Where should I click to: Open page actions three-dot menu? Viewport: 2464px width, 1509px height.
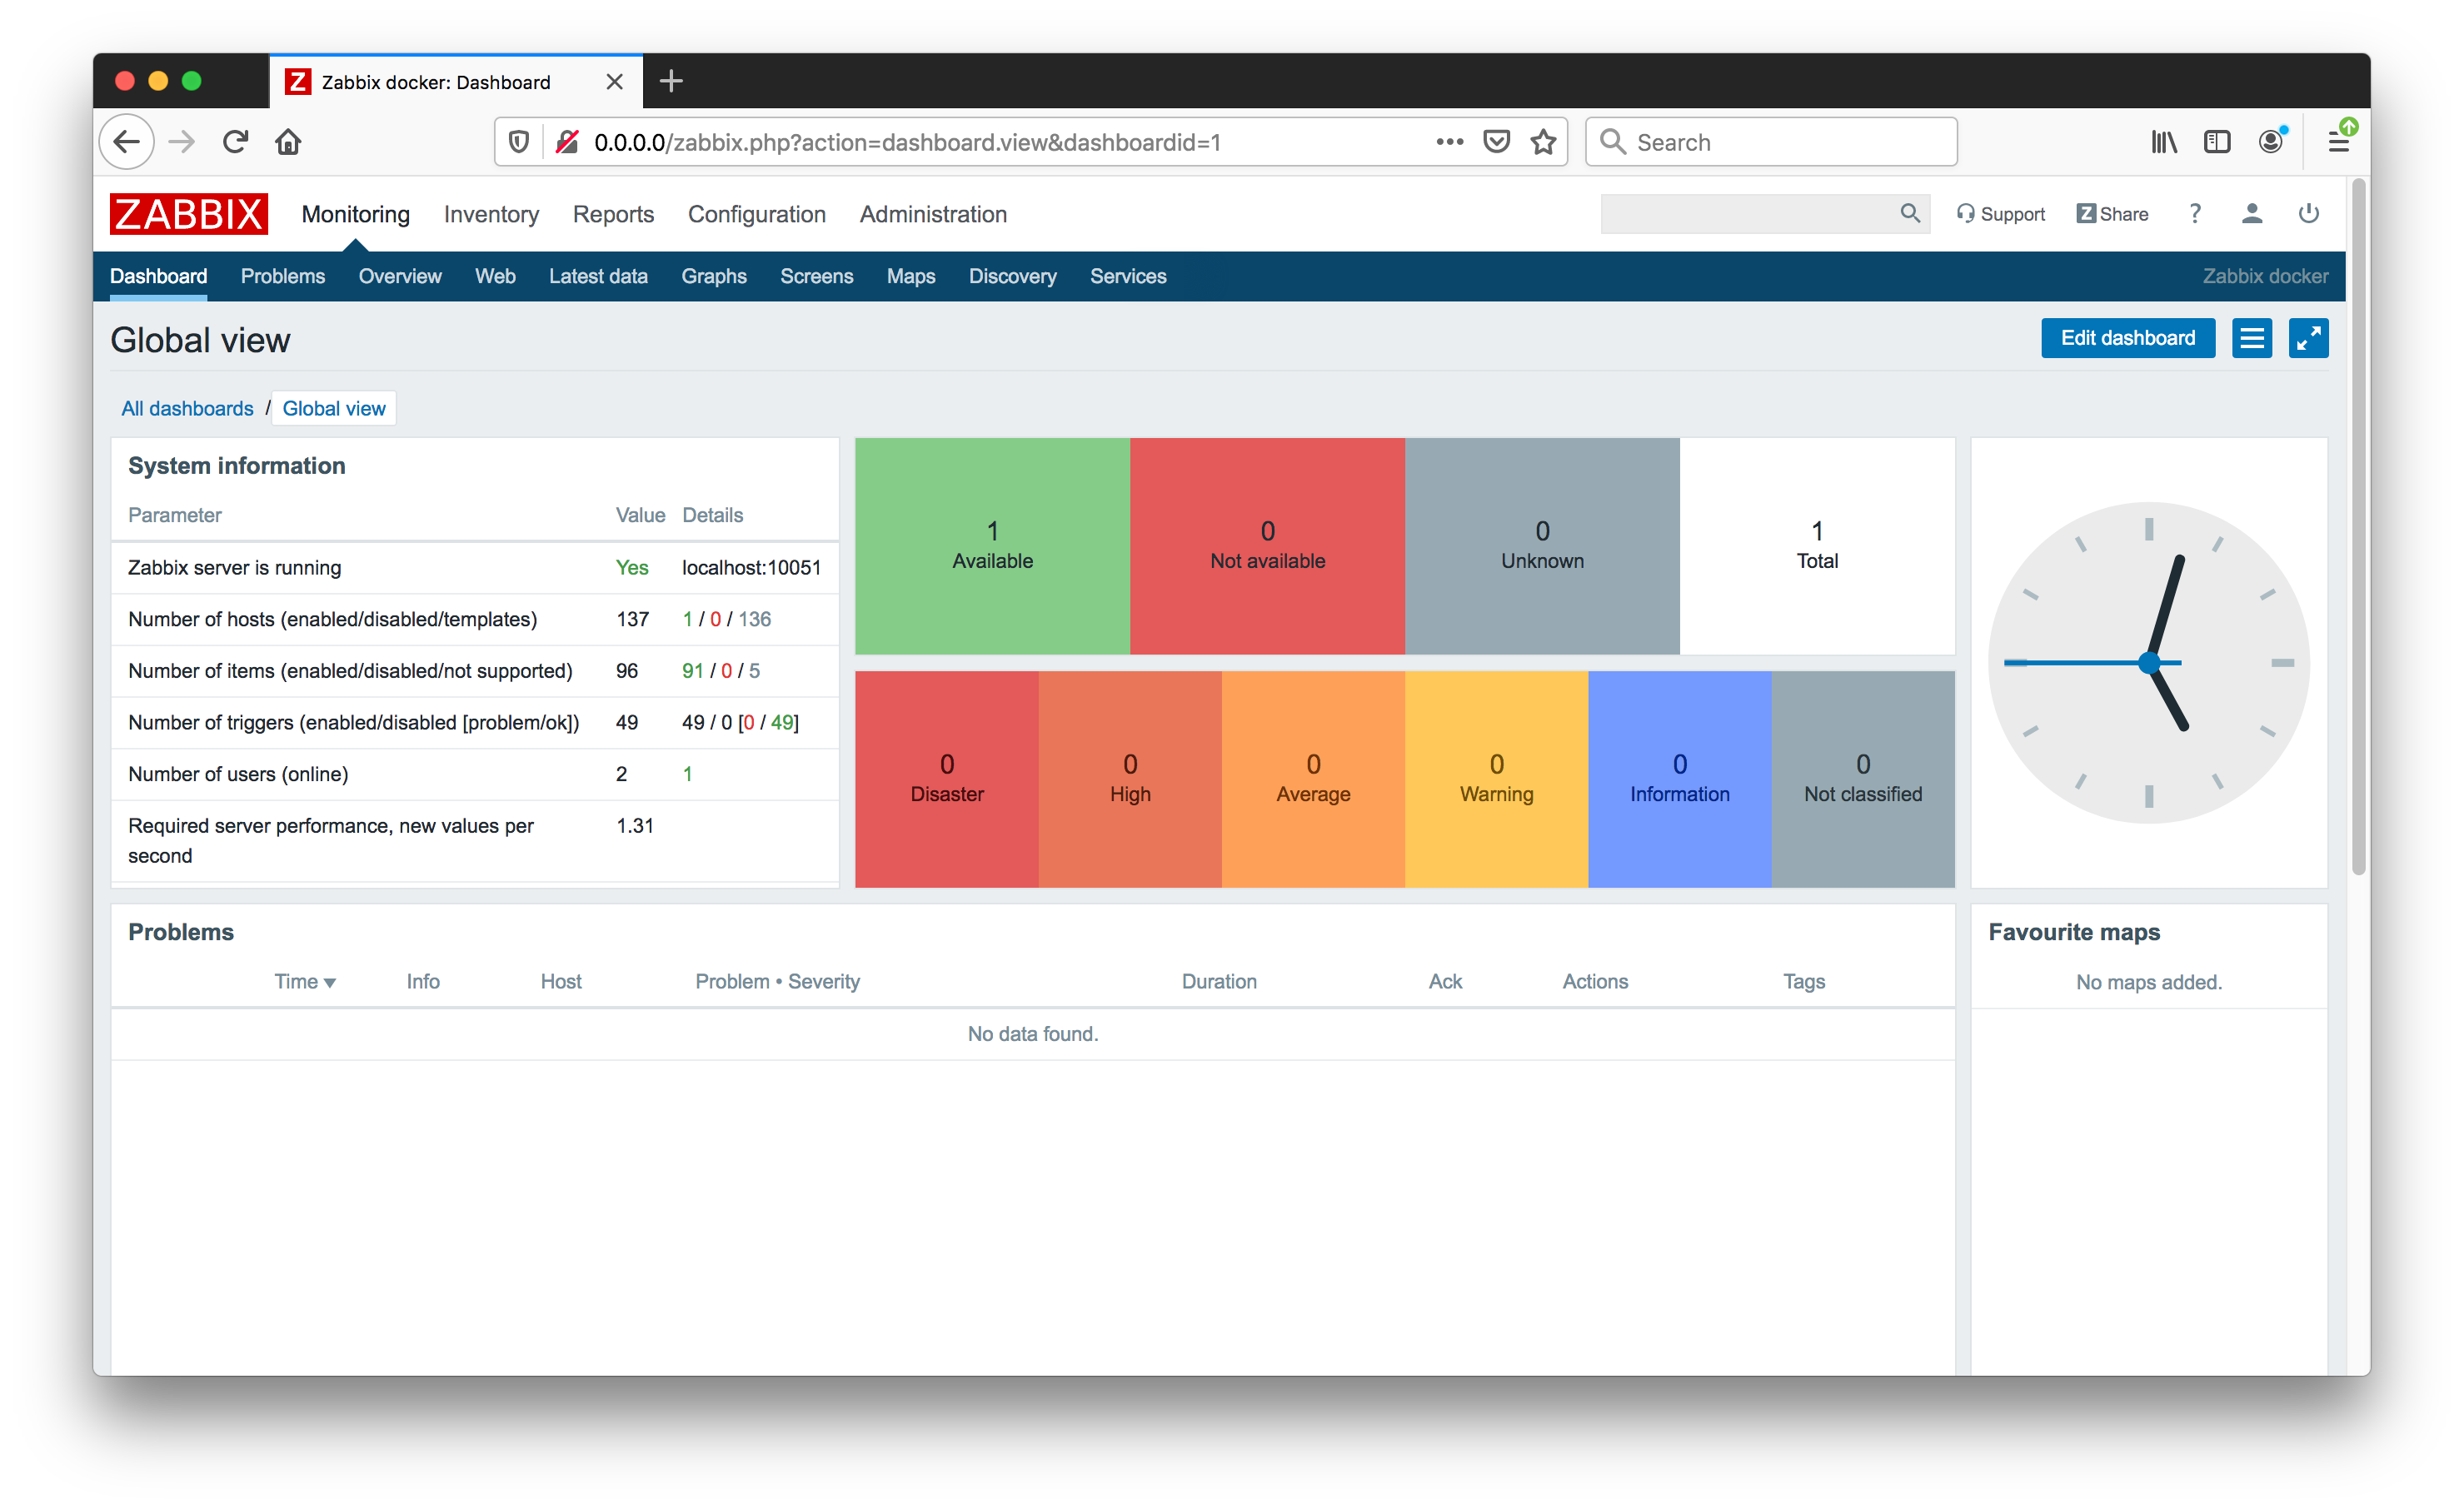coord(1449,142)
